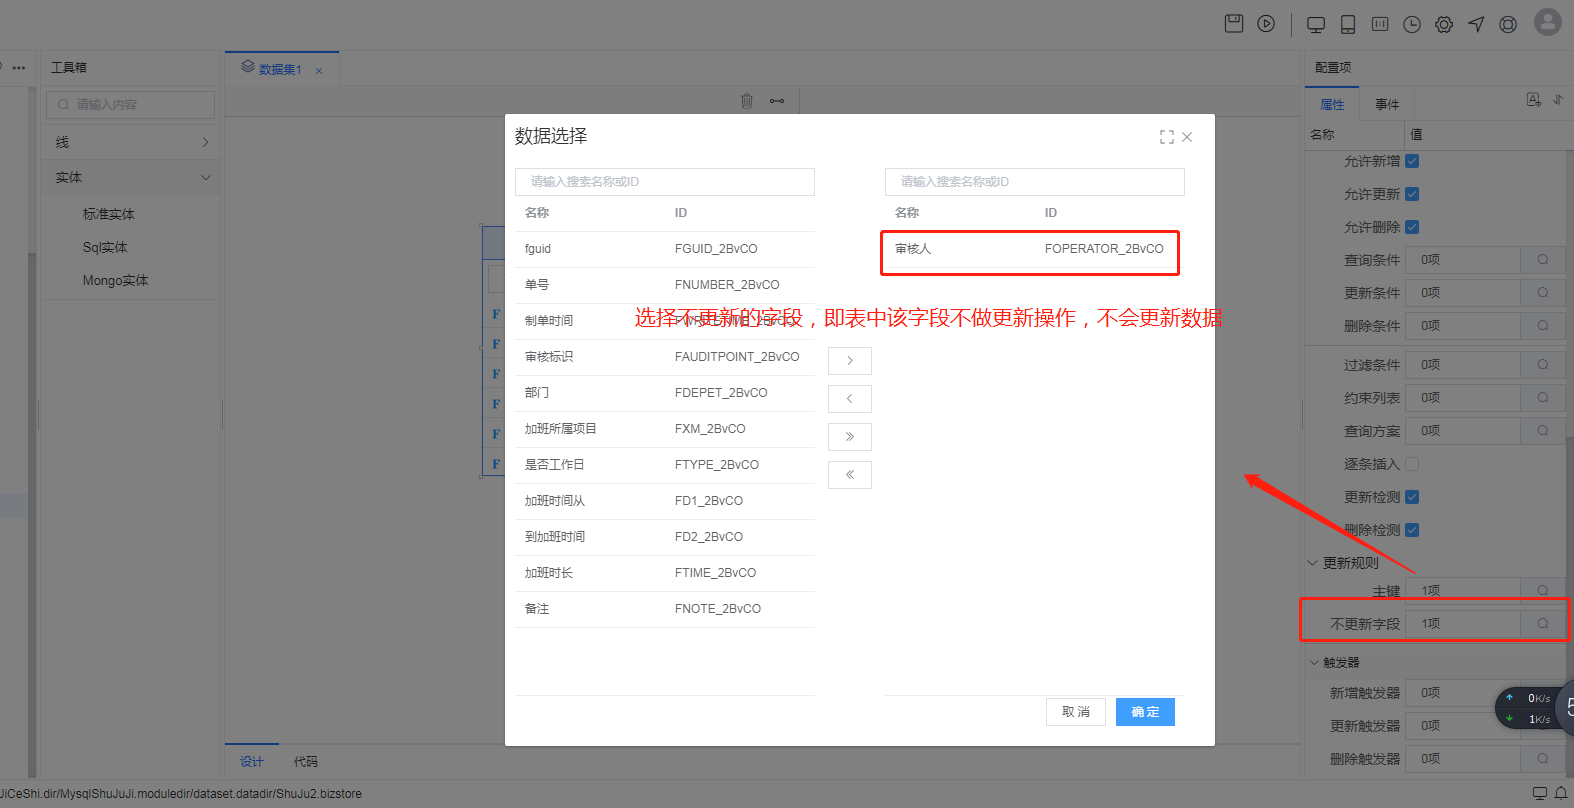Open desktop monitor preview icon
Screen dimensions: 1574x808
point(1316,25)
